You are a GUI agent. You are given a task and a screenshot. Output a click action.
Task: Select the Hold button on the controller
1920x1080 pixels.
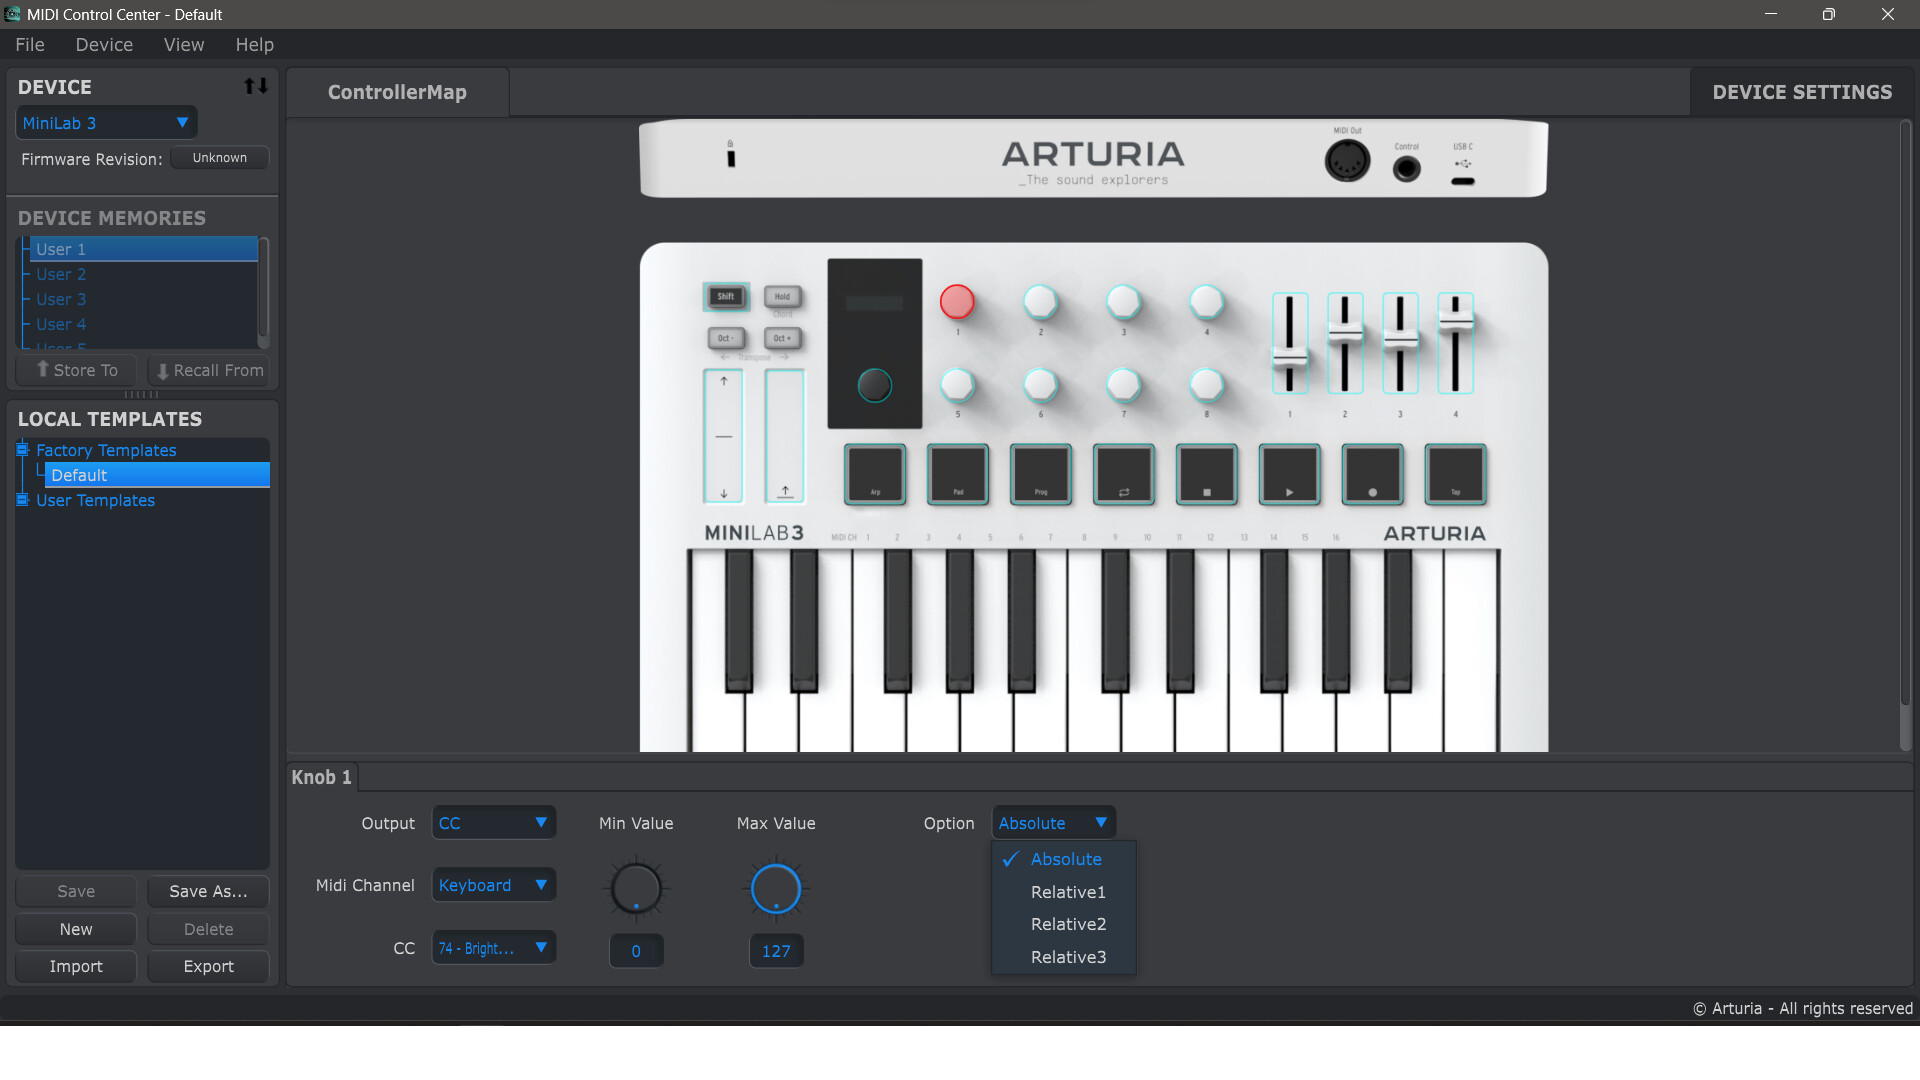(x=782, y=296)
